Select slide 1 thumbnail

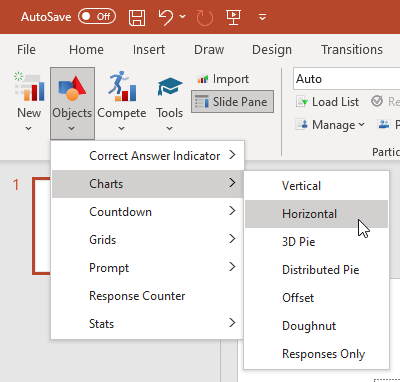pyautogui.click(x=42, y=226)
